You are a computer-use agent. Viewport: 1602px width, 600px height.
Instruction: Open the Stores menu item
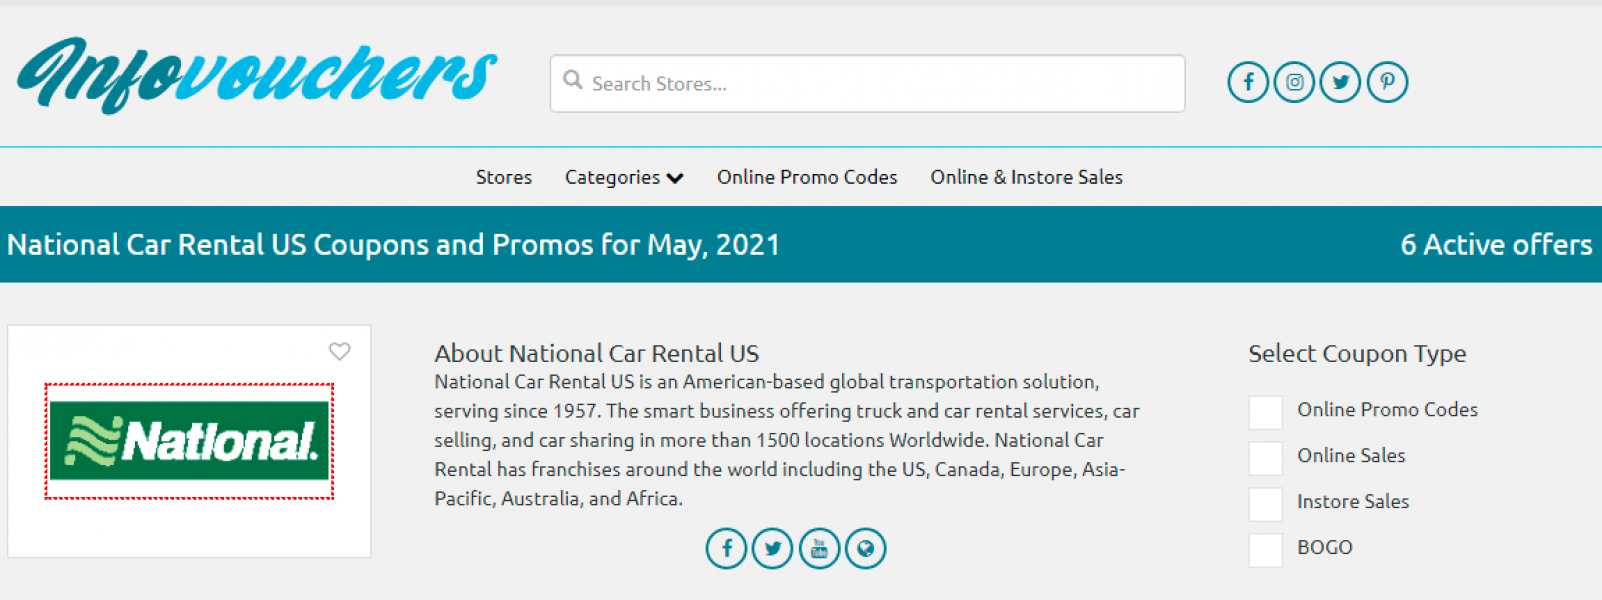pos(504,177)
